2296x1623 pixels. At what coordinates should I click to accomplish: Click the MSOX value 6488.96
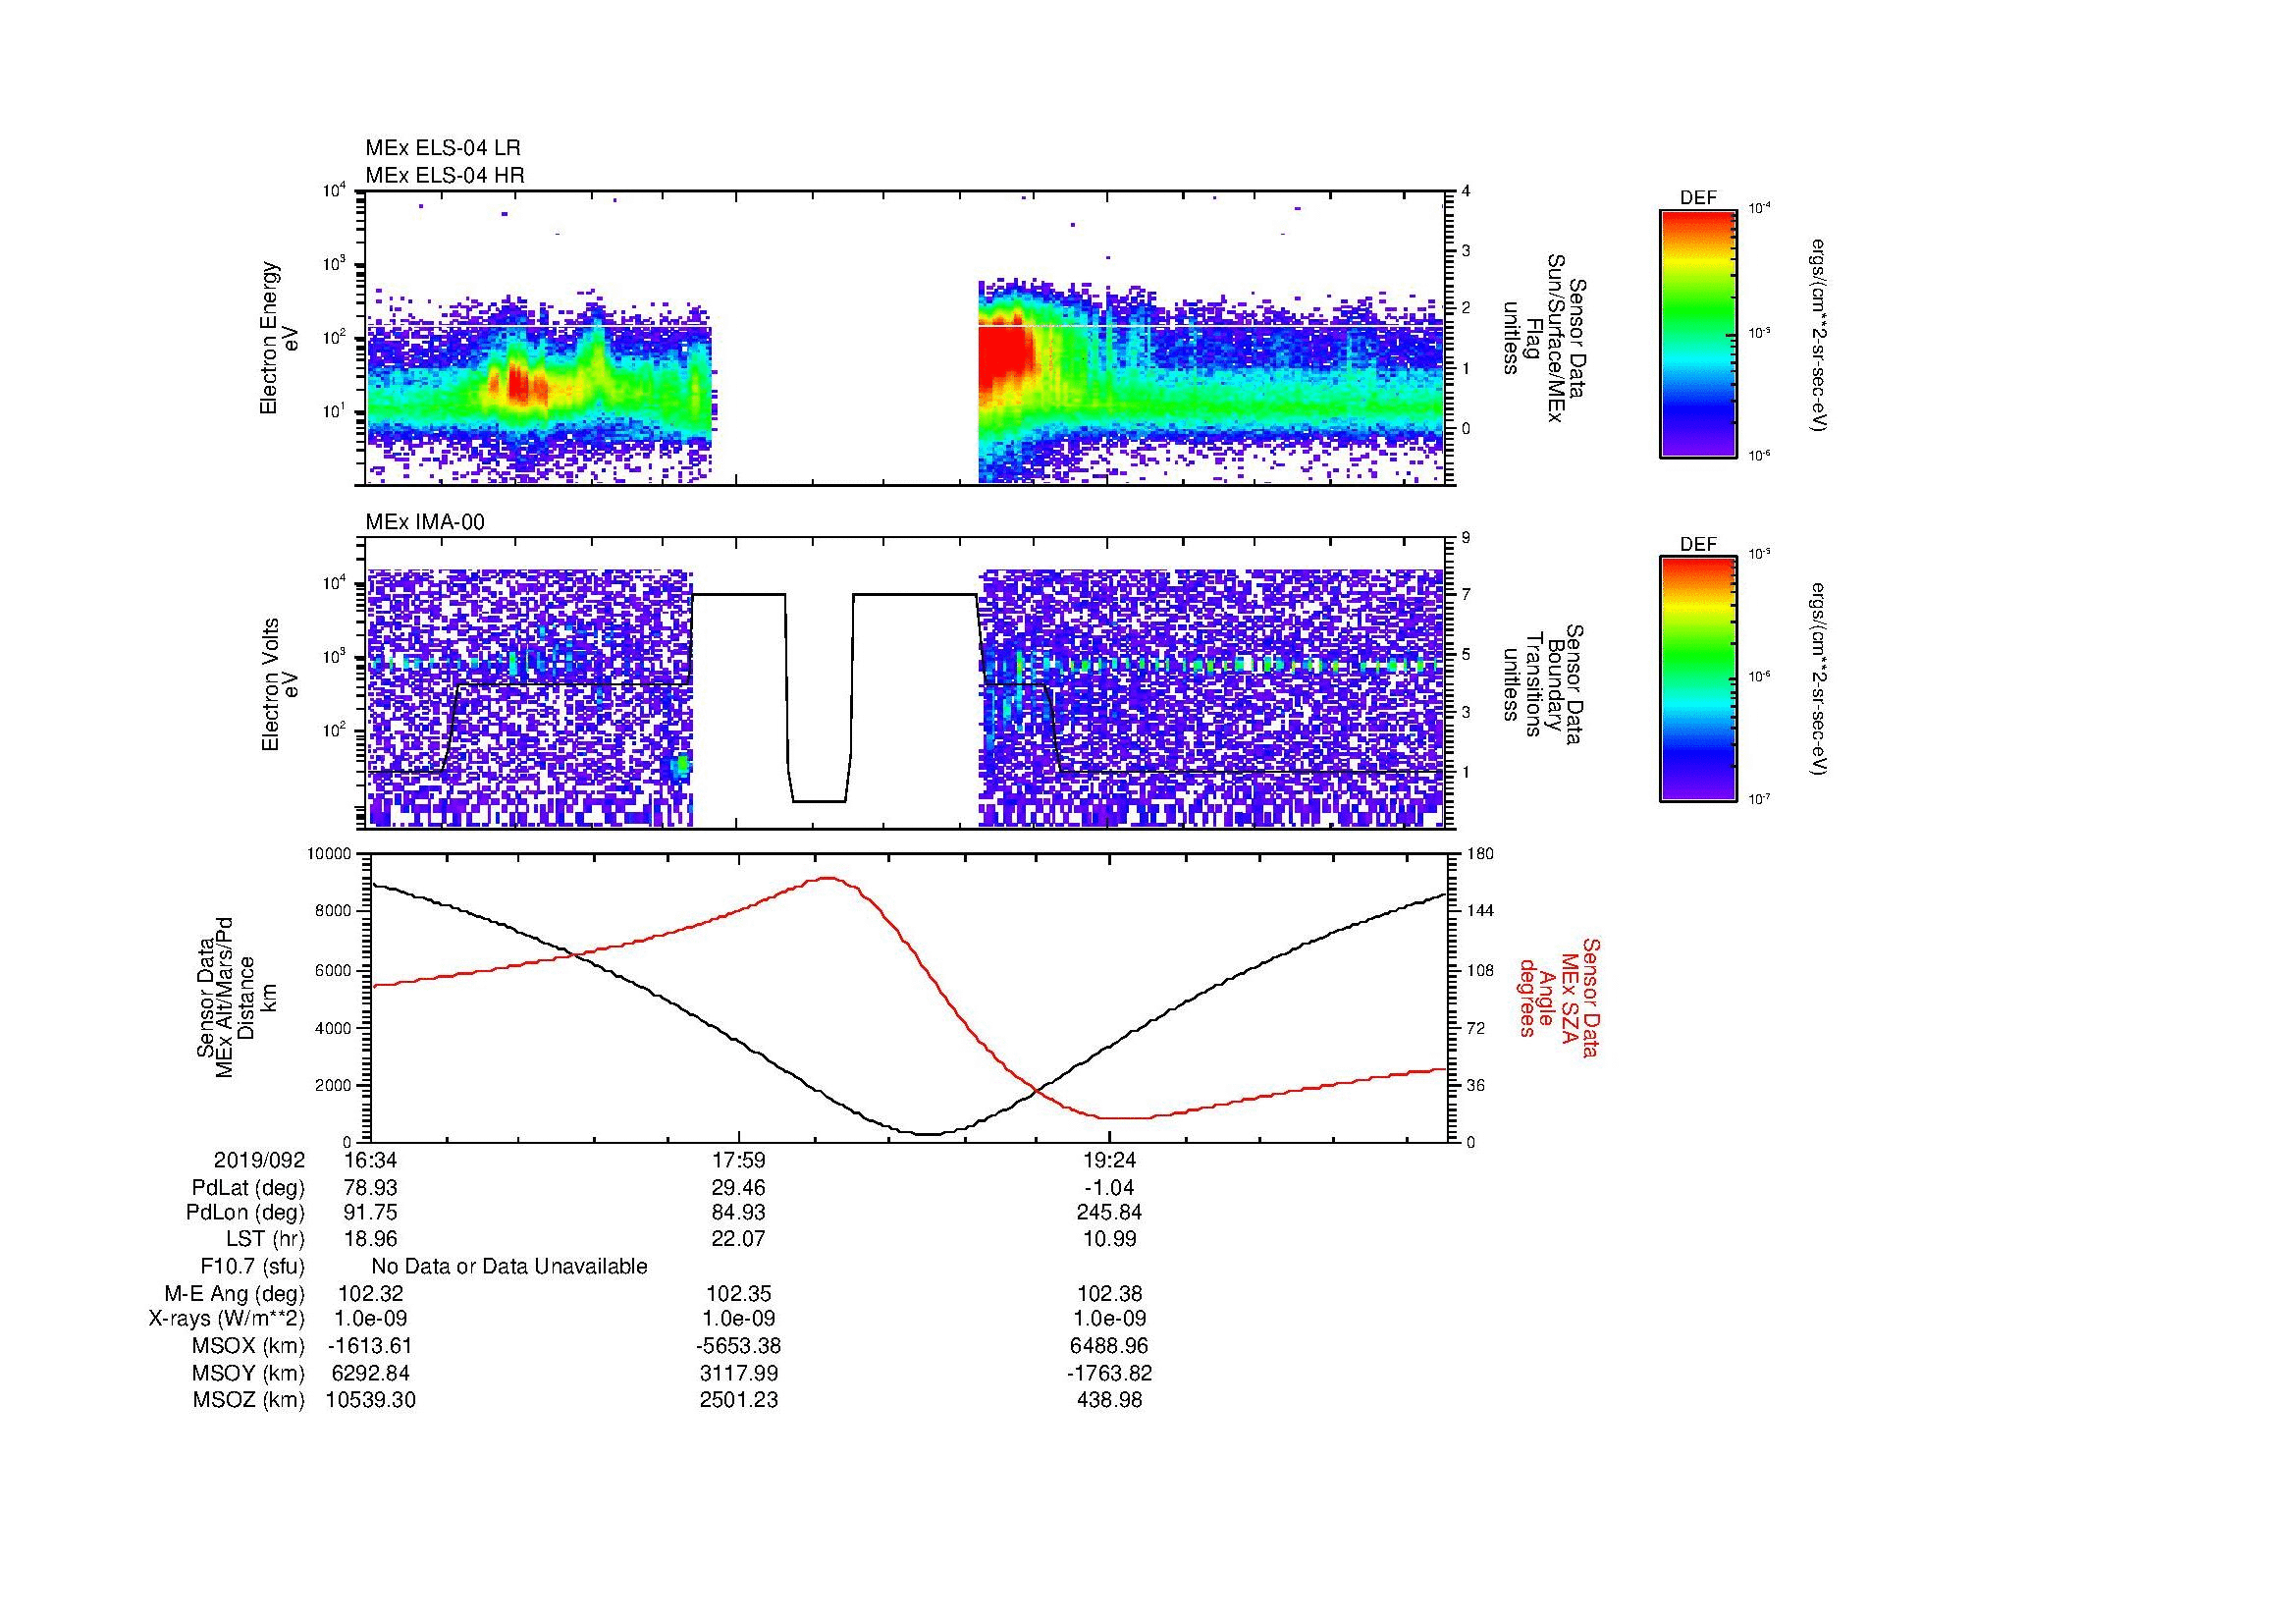click(1109, 1346)
